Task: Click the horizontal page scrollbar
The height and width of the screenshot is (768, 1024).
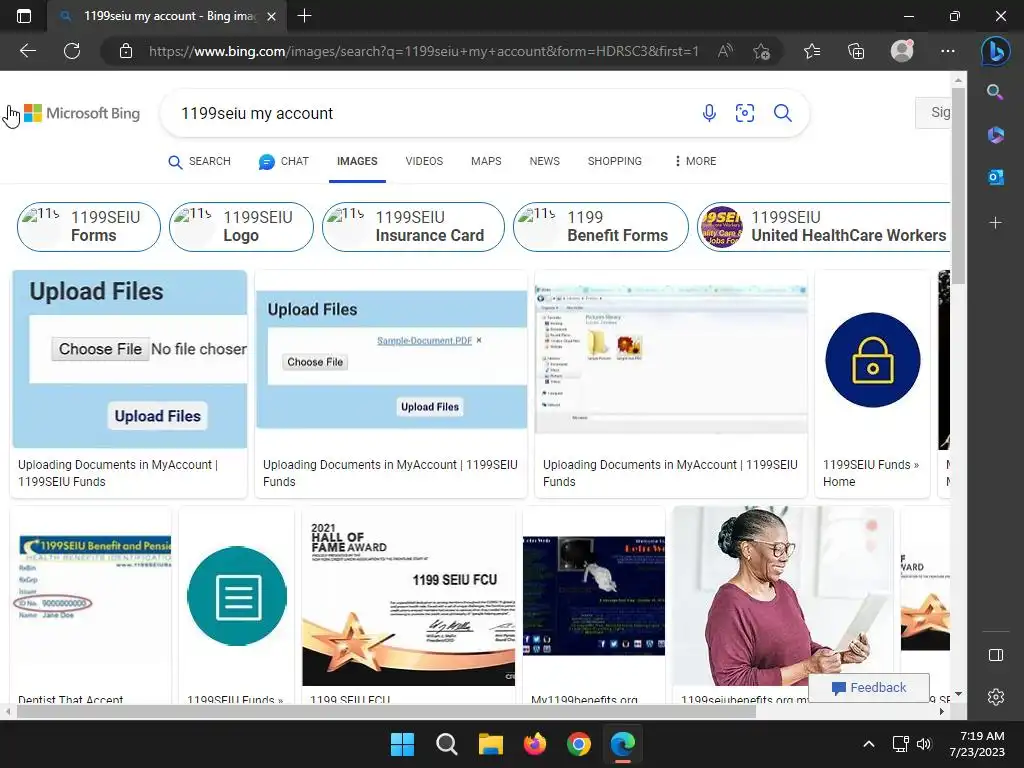Action: point(385,712)
